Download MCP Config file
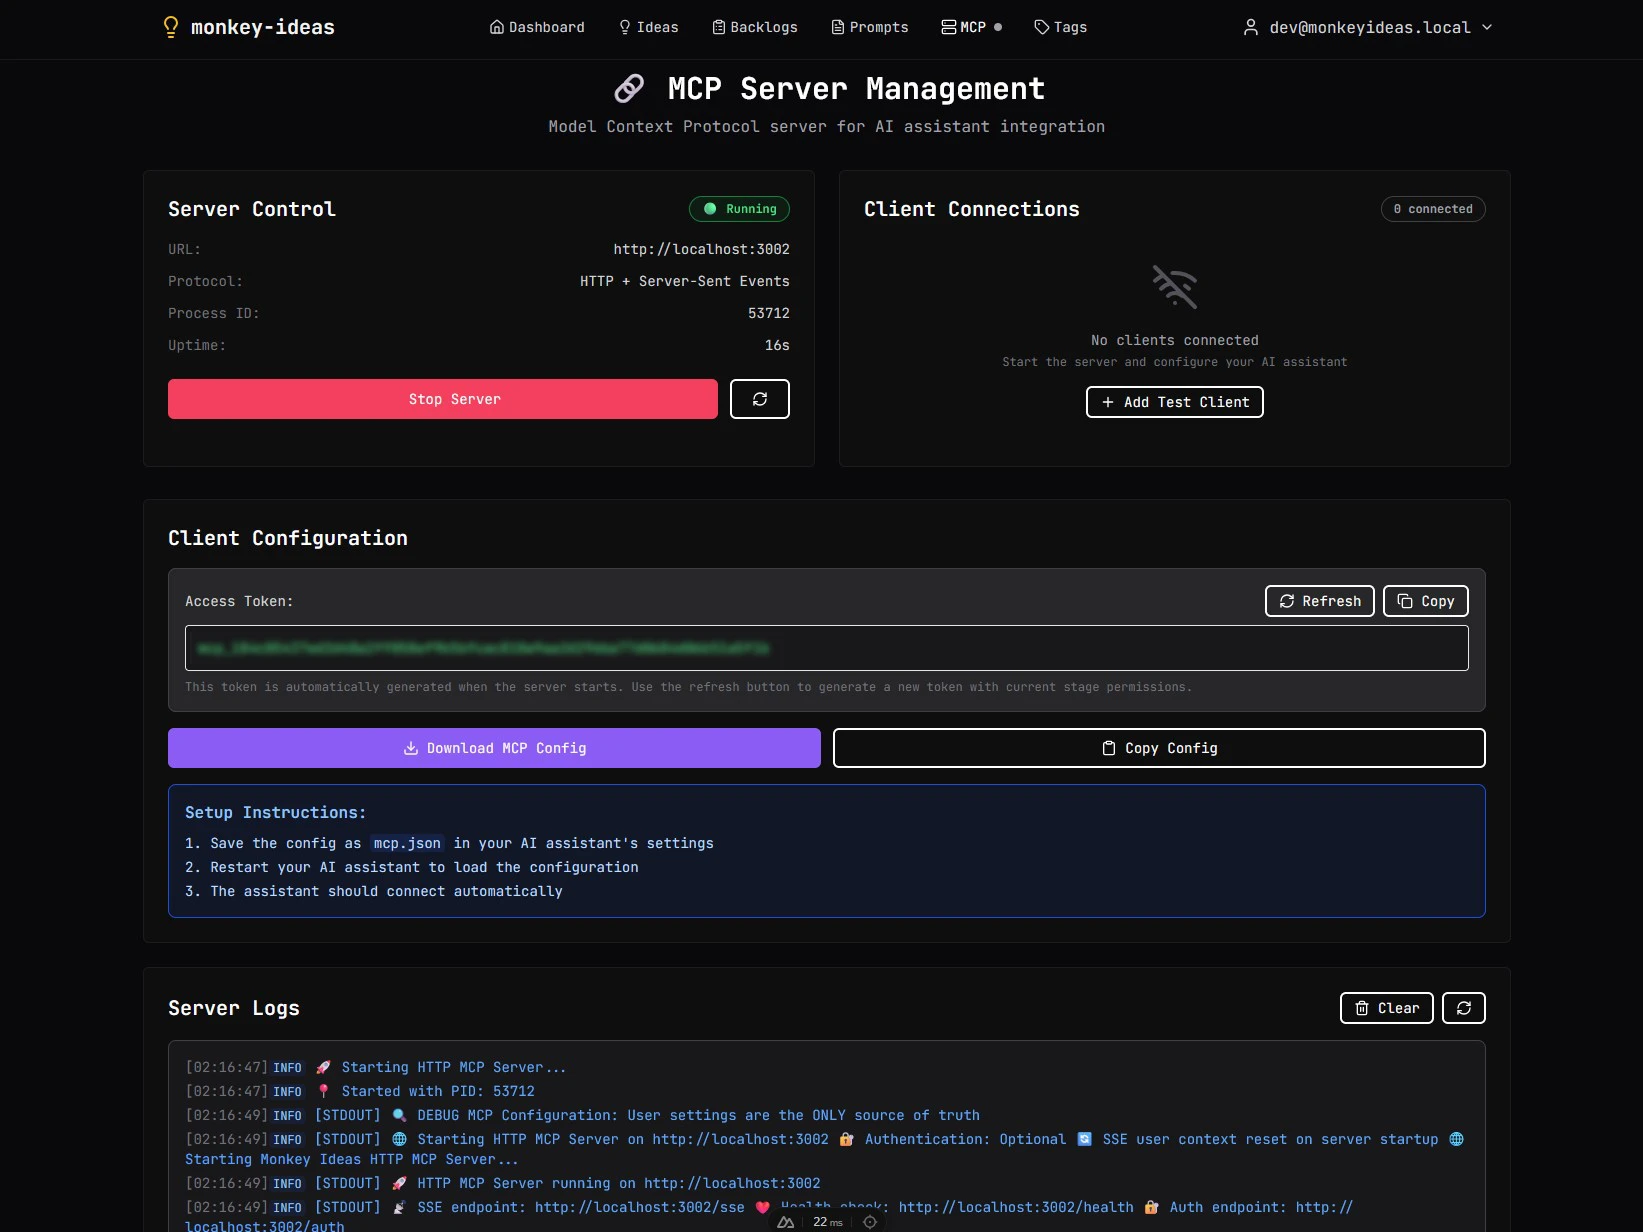 click(x=494, y=748)
